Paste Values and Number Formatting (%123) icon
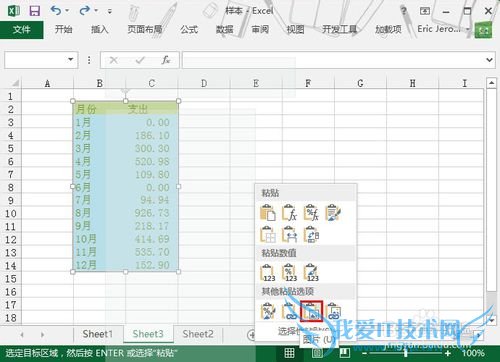This screenshot has width=500, height=362. point(289,273)
